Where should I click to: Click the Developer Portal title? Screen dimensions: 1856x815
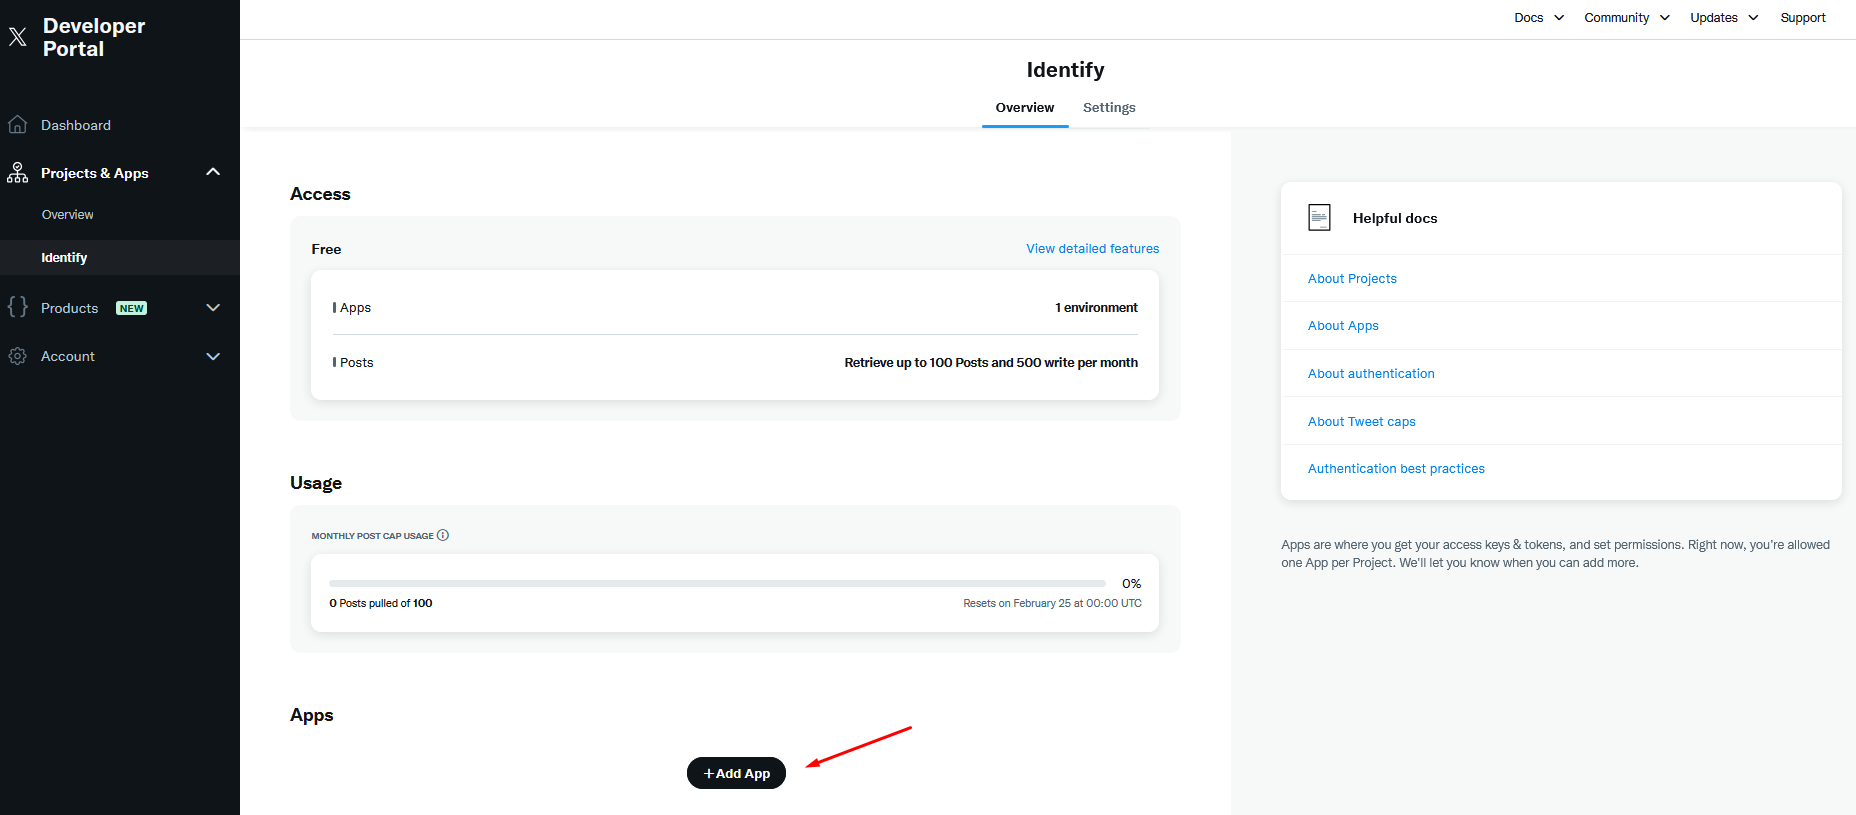[94, 37]
